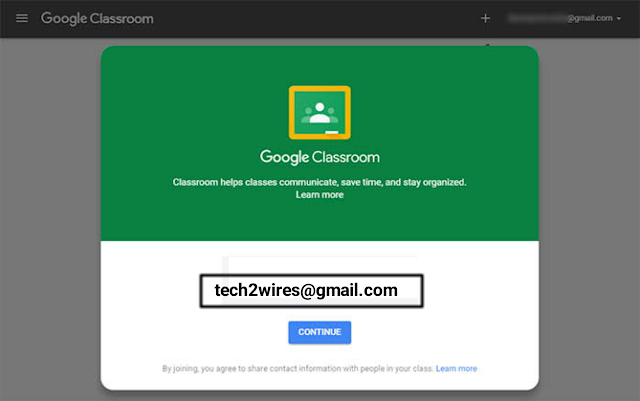Expand the account dropdown arrow beside gmail.com
Viewport: 640px width, 401px height.
(619, 19)
